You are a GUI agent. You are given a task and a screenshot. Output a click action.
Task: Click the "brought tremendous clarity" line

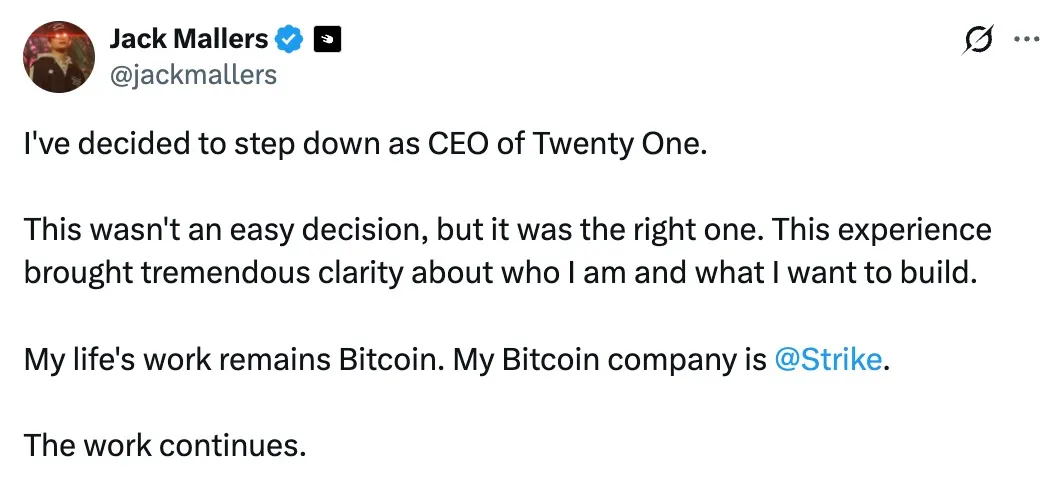[x=501, y=273]
